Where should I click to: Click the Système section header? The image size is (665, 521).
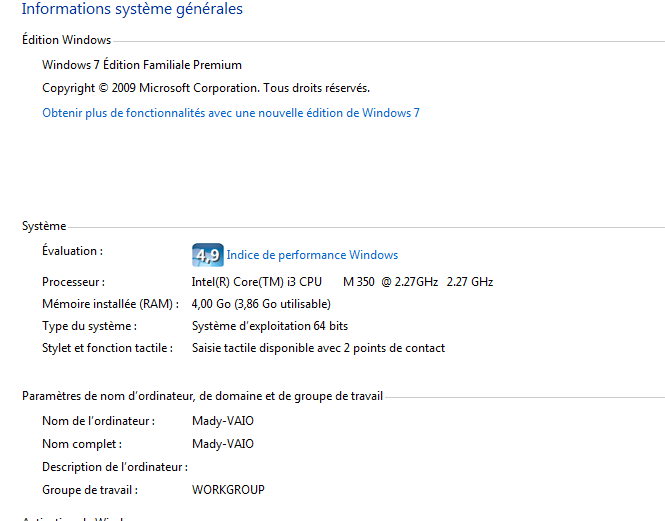click(44, 227)
